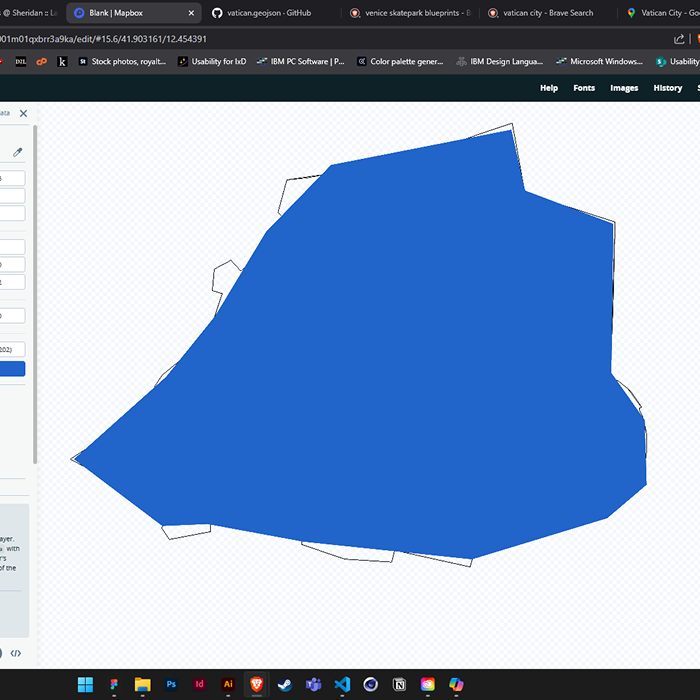
Task: Launch InDesign from the taskbar
Action: (200, 684)
